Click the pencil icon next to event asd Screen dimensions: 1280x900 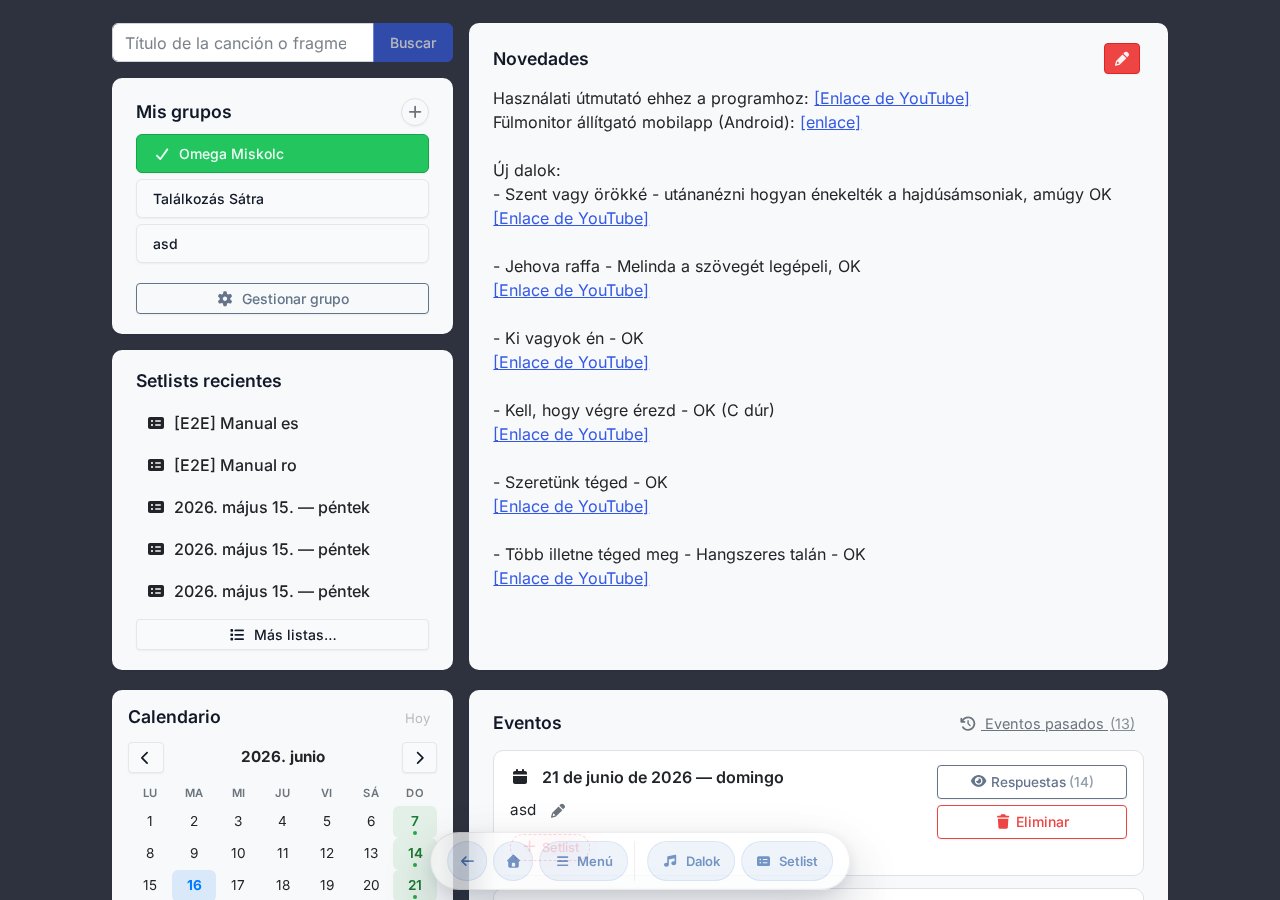[x=558, y=811]
